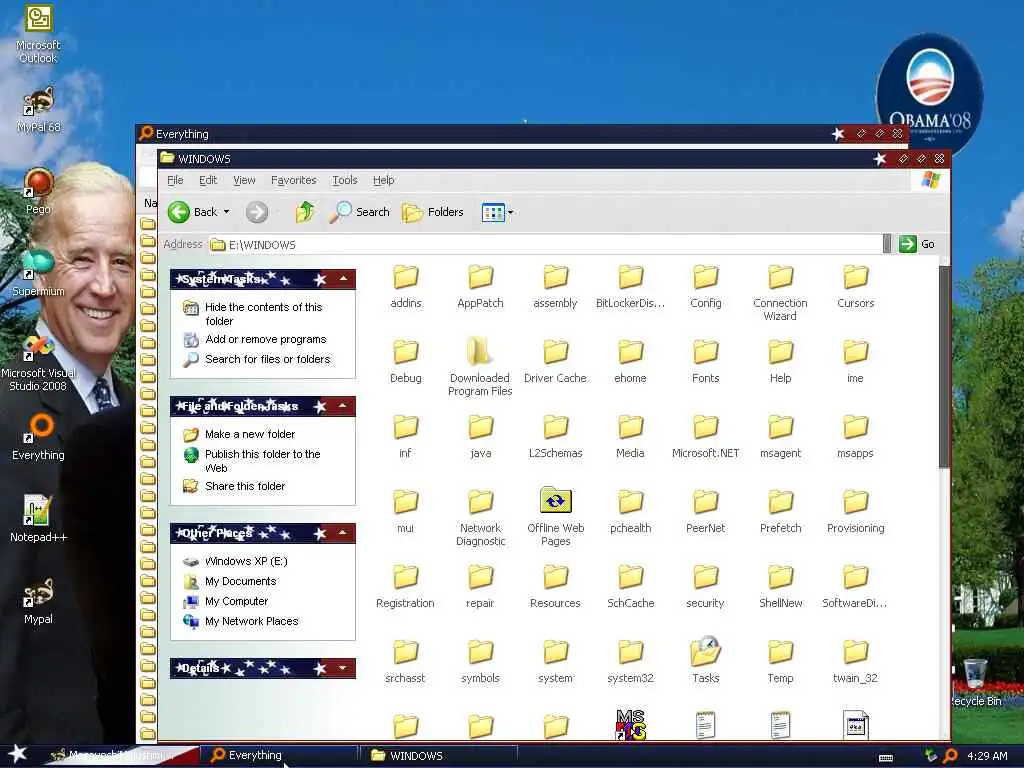Select the Connection Wizard folder

[x=780, y=292]
